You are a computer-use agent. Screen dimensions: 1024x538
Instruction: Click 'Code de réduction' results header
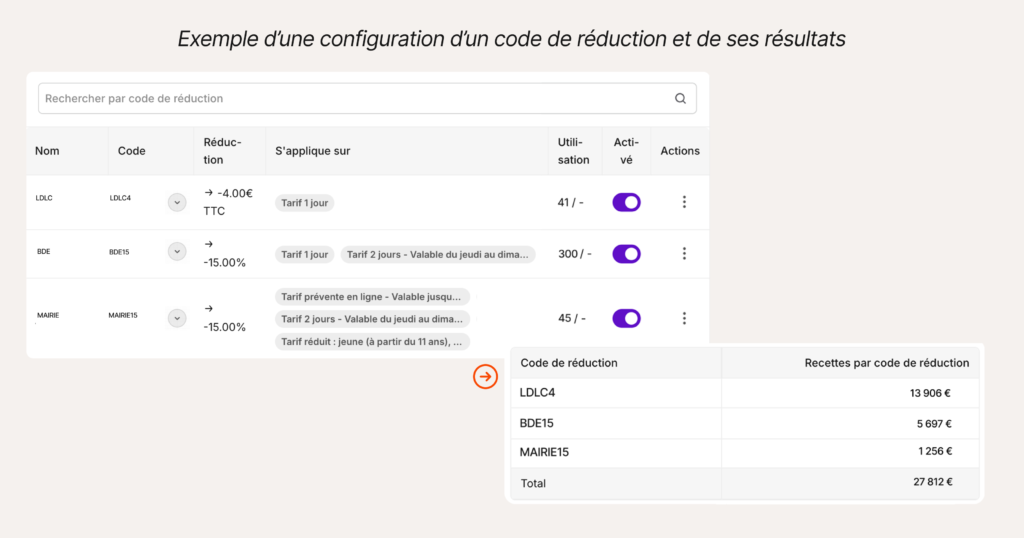[x=569, y=363]
